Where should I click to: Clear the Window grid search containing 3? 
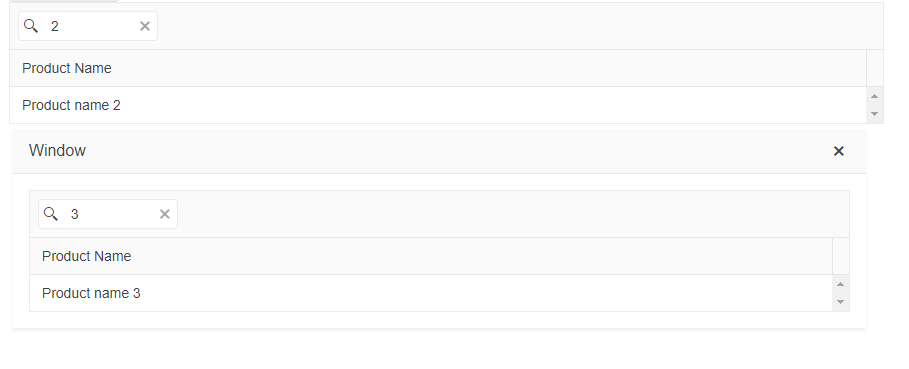[x=165, y=214]
